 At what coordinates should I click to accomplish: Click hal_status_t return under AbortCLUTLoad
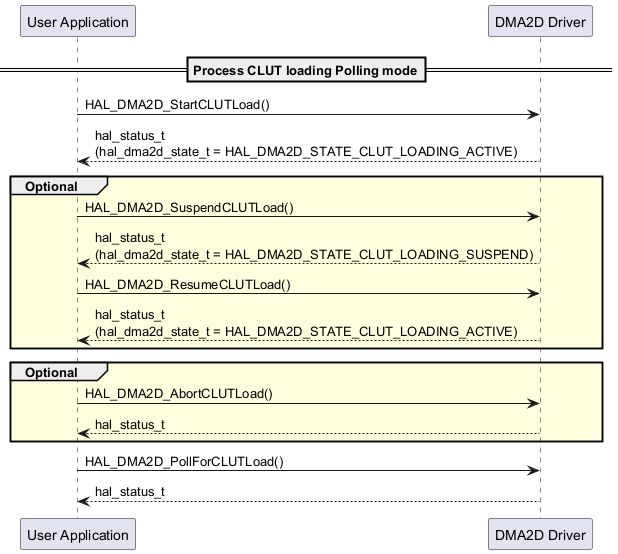(130, 425)
